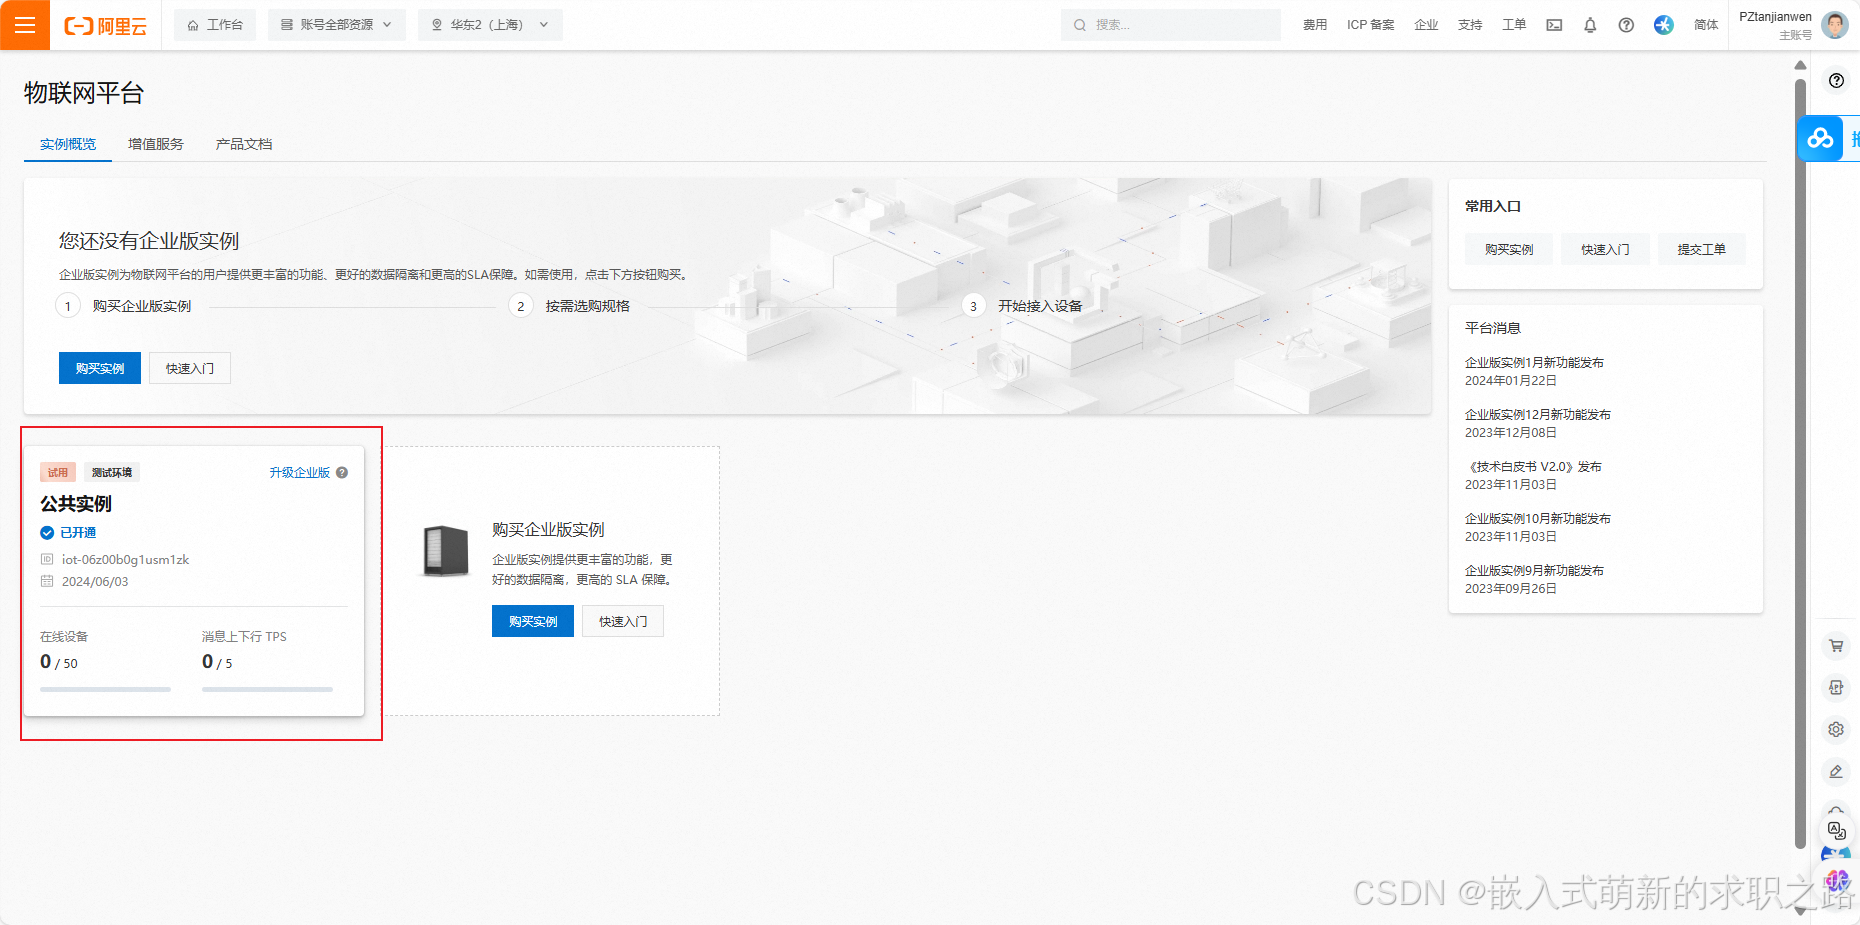Click the 消息上下行 TPS progress bar
This screenshot has width=1860, height=925.
(x=267, y=689)
